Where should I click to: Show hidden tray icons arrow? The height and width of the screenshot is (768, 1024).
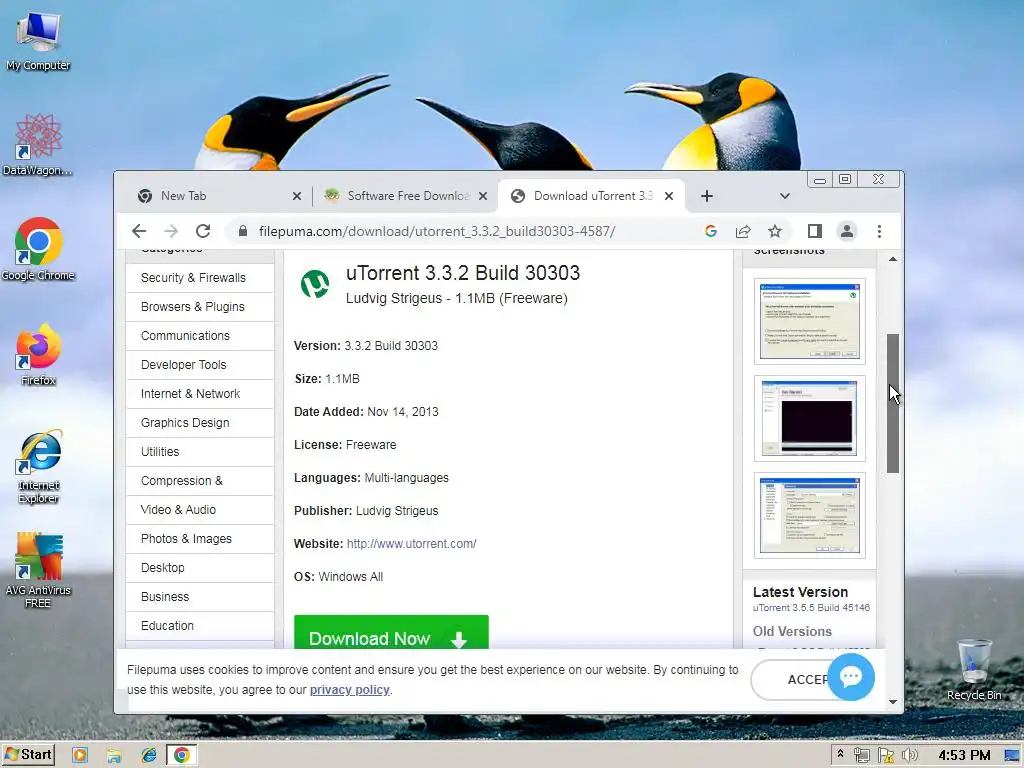(840, 754)
